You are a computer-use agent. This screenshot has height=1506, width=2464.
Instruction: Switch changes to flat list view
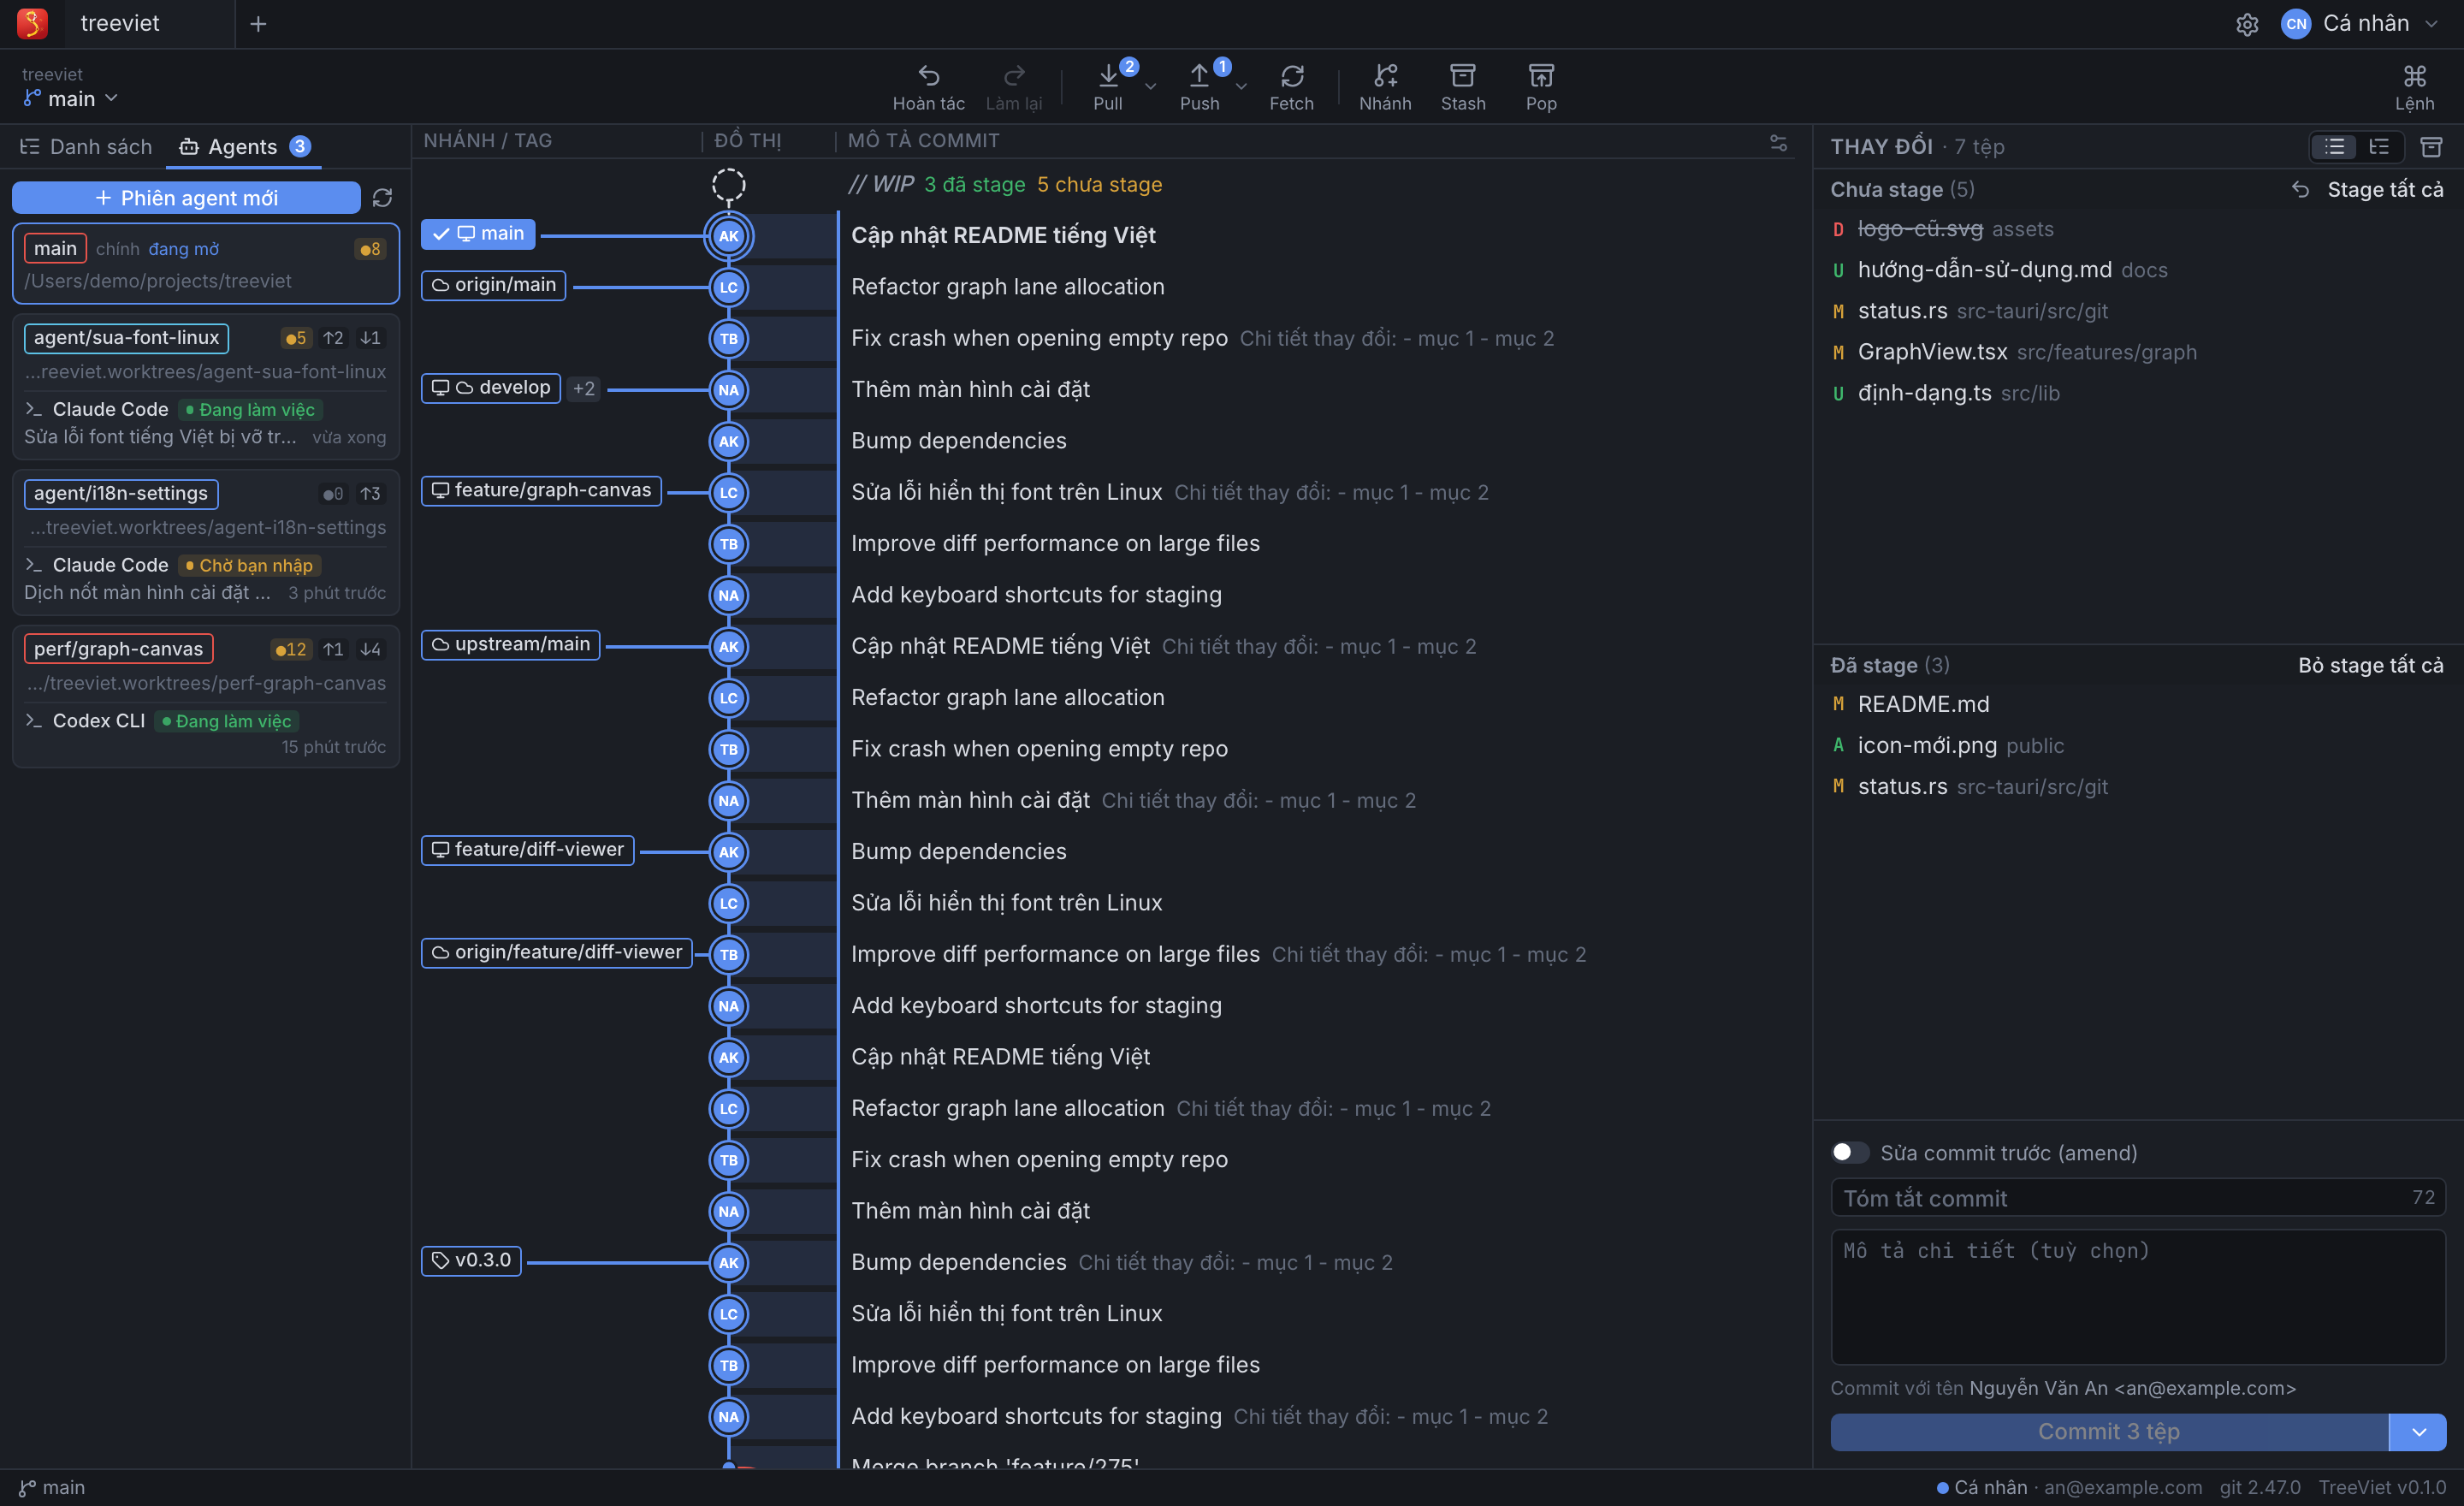[x=2335, y=147]
